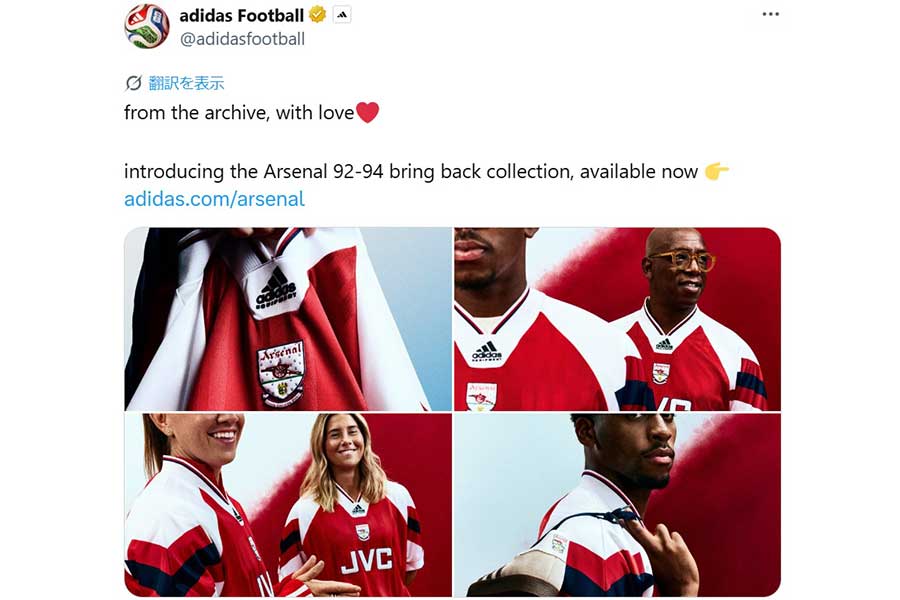
Task: Open the bottom-left JVC shirt photo
Action: coord(284,505)
